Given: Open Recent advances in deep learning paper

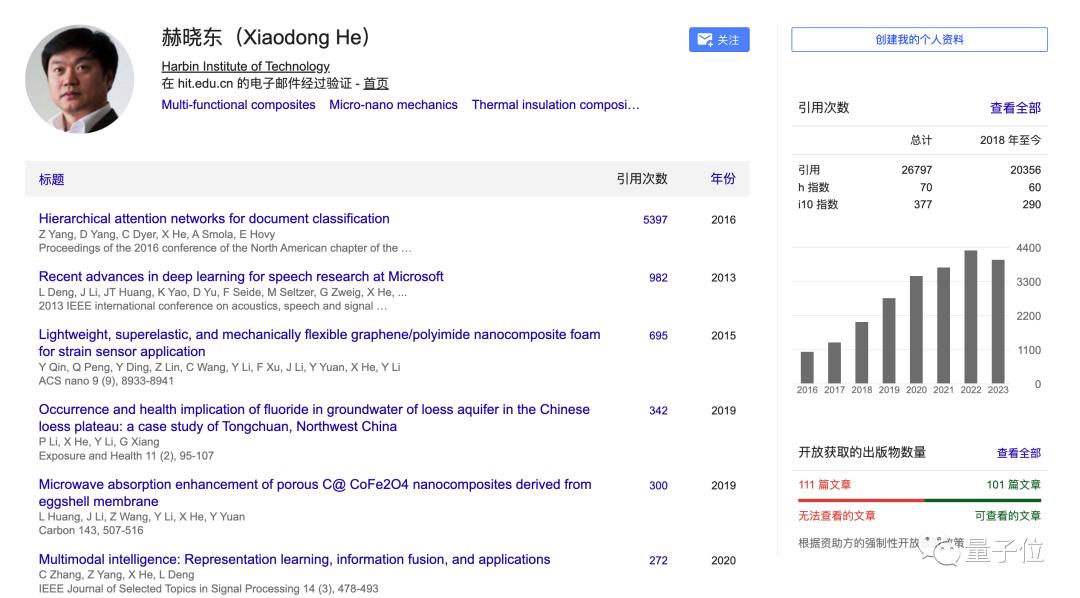Looking at the screenshot, I should tap(241, 277).
